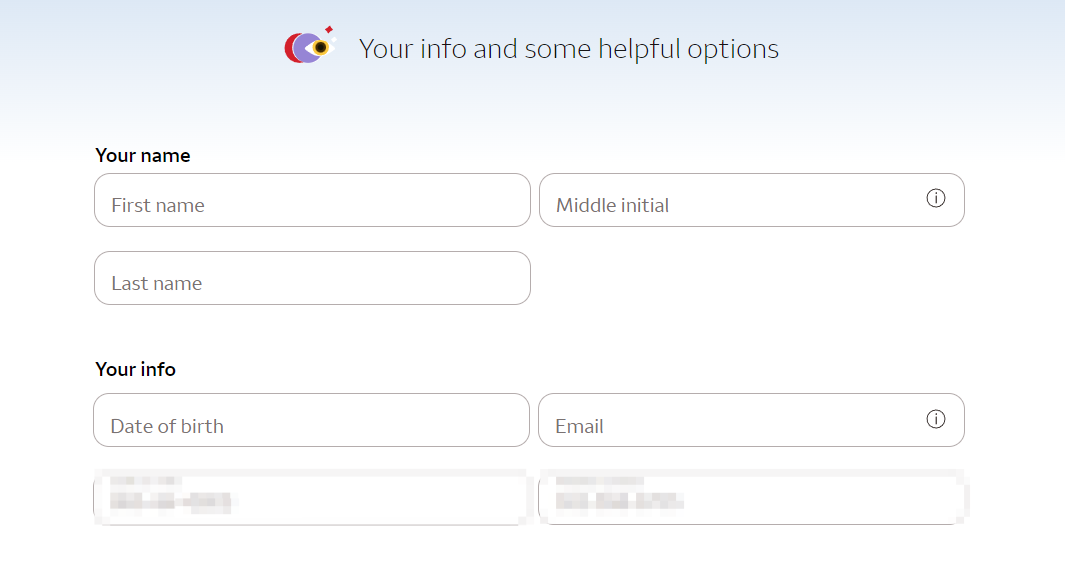Focus the Last name text field
This screenshot has height=561, width=1065.
pos(312,278)
